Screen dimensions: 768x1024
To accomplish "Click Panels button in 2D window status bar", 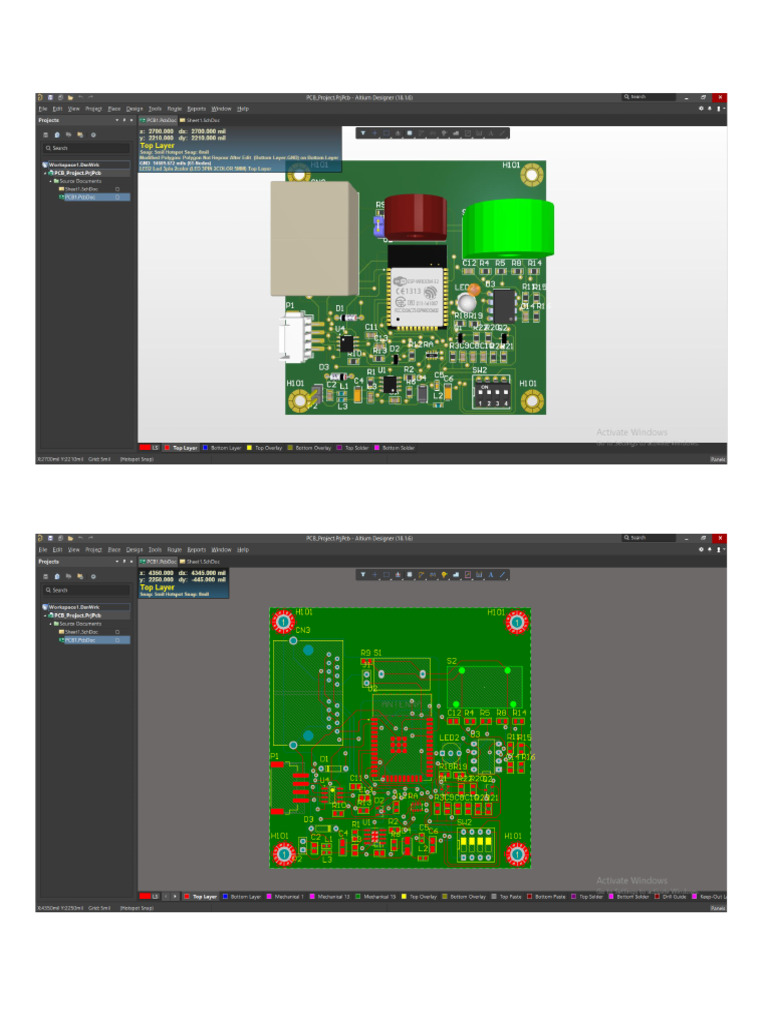I will (x=718, y=908).
